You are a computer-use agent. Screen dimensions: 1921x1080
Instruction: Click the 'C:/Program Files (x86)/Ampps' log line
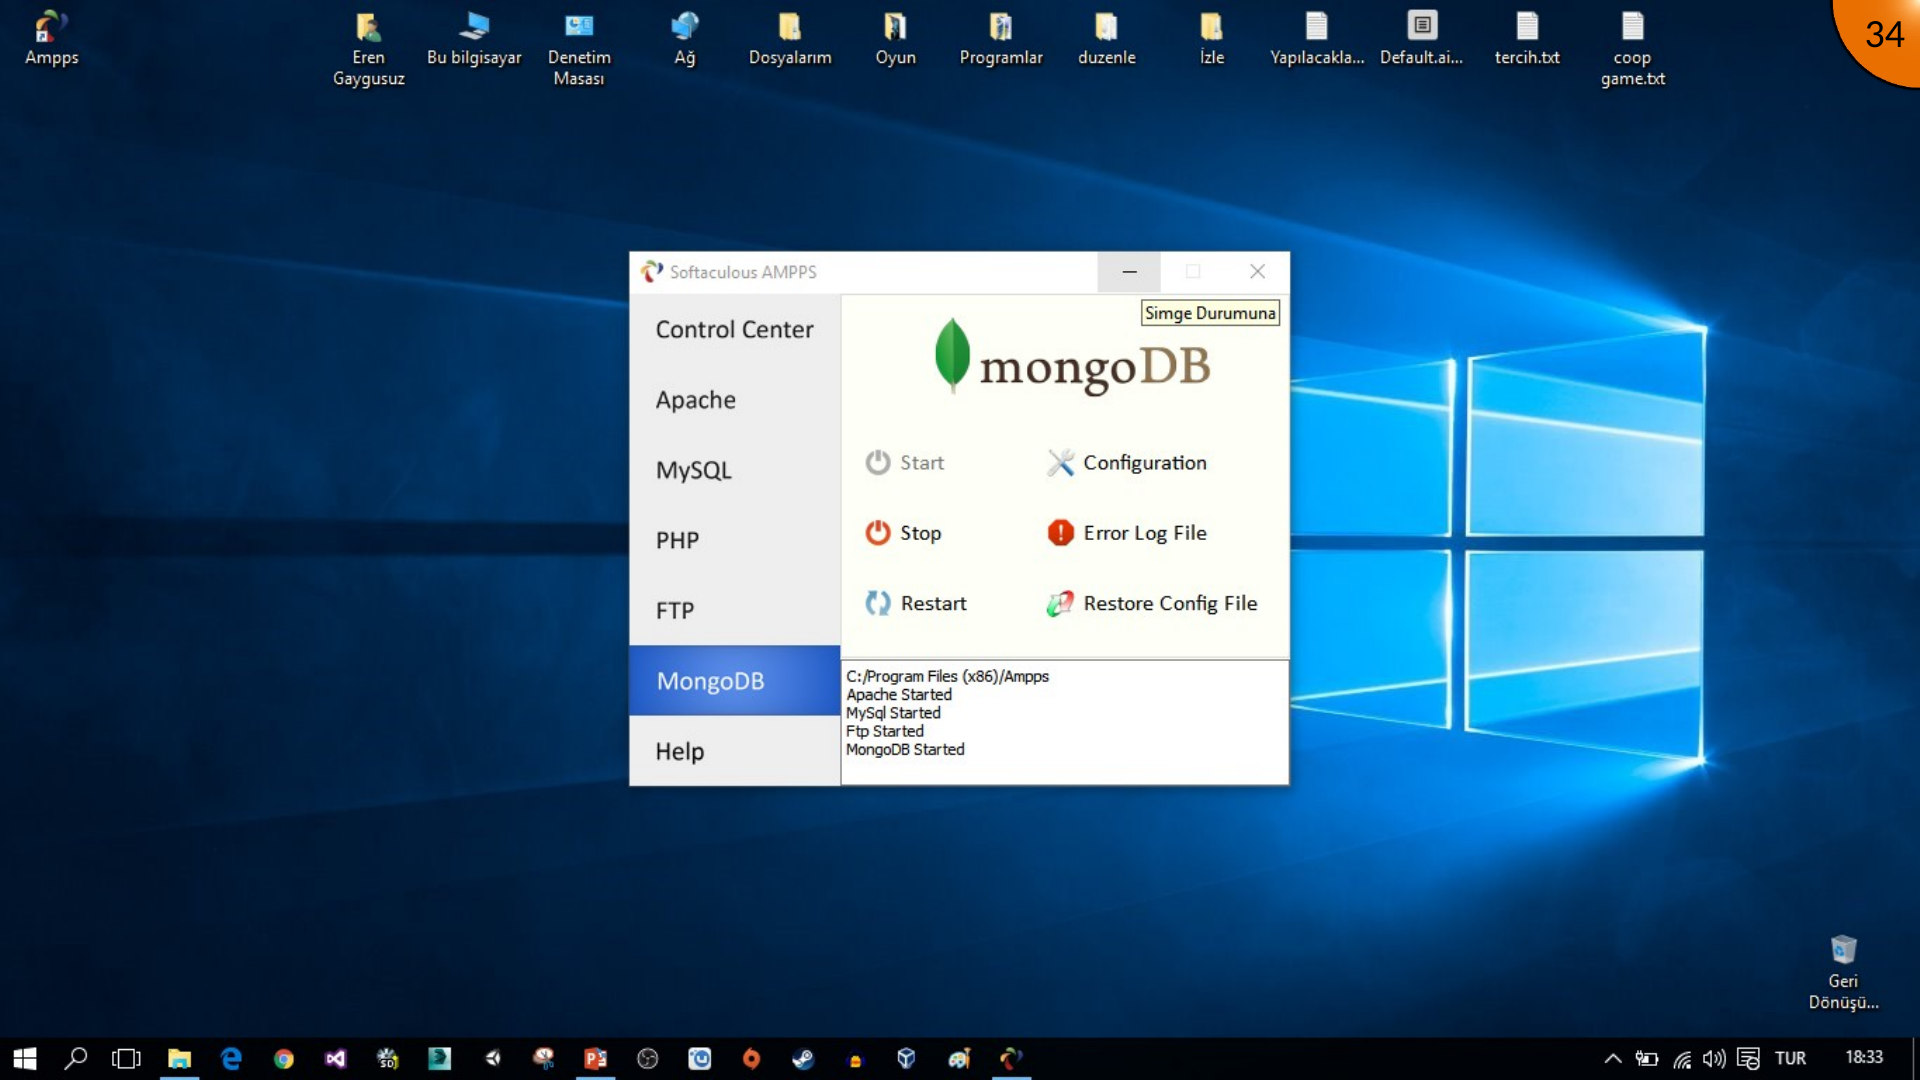(x=947, y=676)
